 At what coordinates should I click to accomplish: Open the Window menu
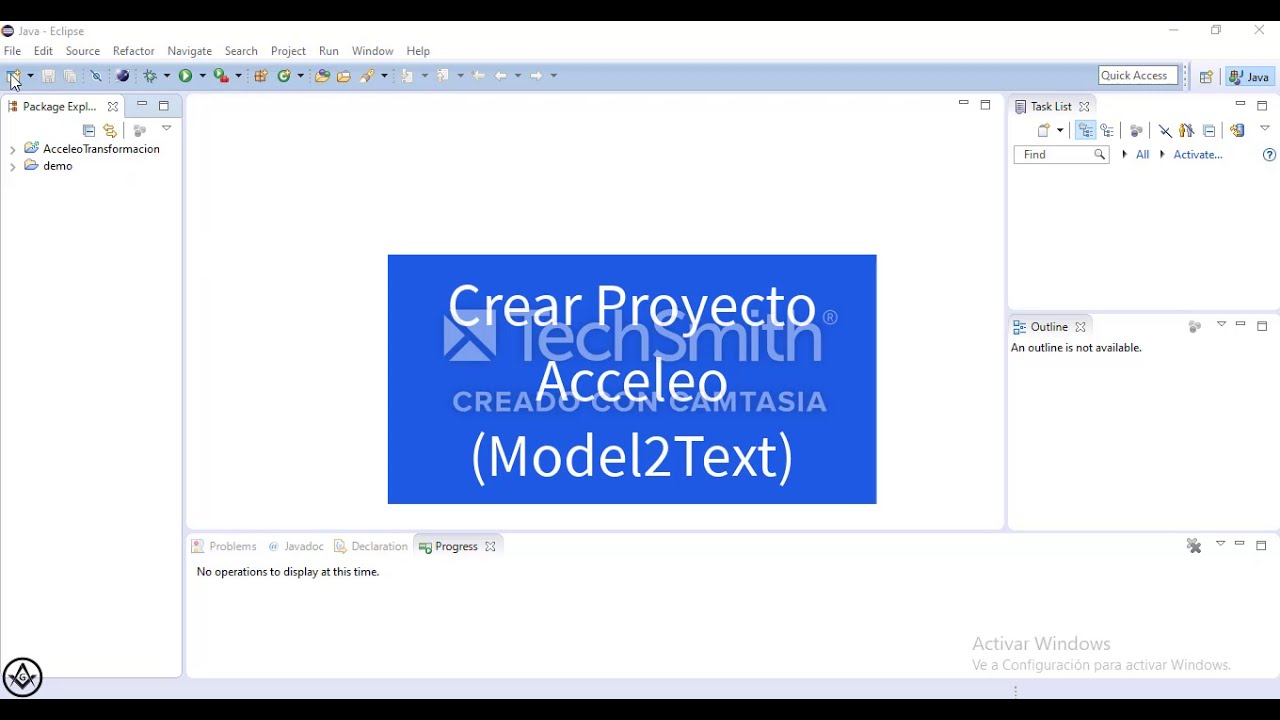[372, 51]
